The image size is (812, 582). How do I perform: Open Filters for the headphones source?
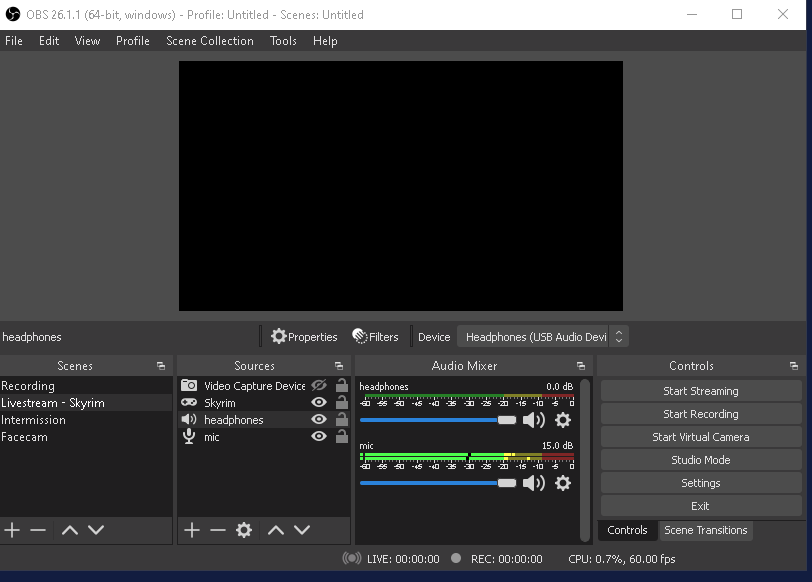point(375,337)
